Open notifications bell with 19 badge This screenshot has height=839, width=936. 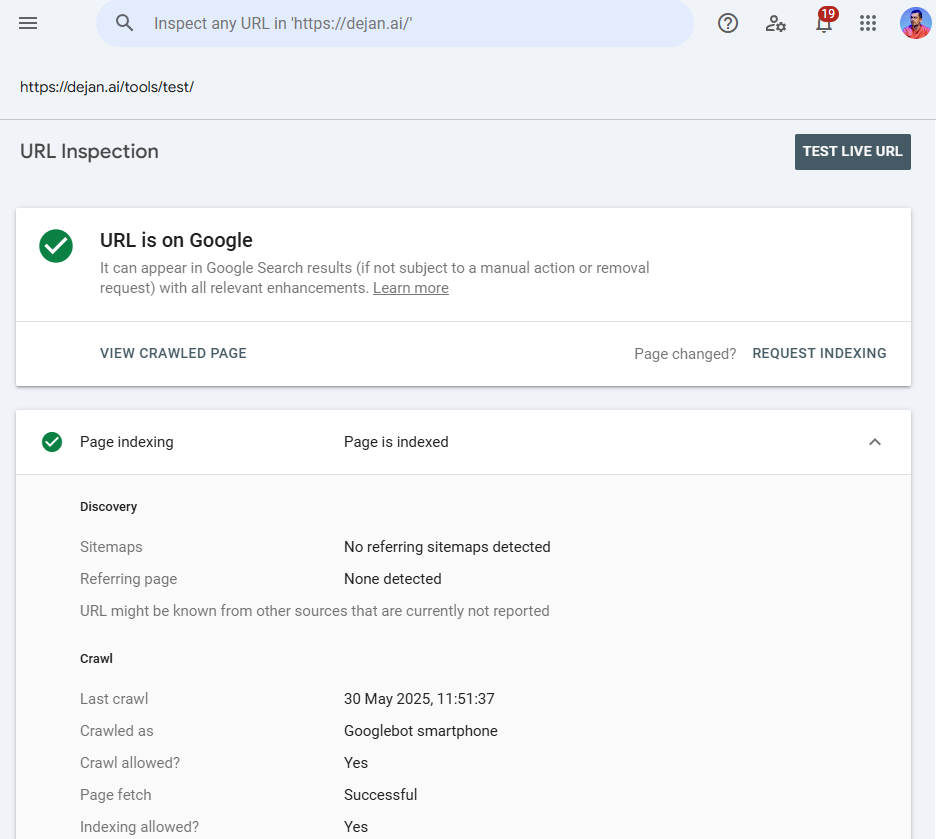(824, 22)
